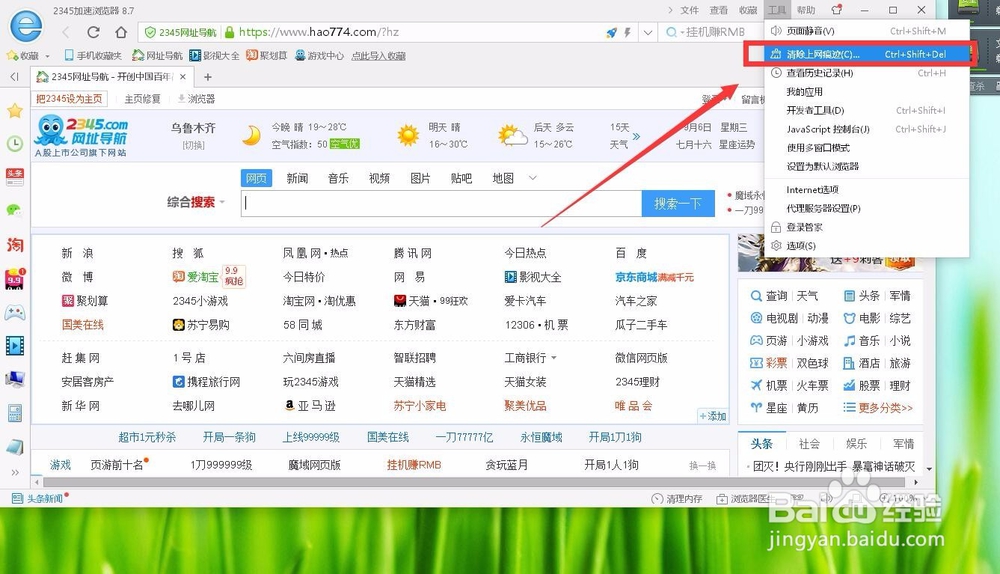Image resolution: width=1000 pixels, height=574 pixels.
Task: Open the sidebar history clock icon
Action: pyautogui.click(x=15, y=144)
